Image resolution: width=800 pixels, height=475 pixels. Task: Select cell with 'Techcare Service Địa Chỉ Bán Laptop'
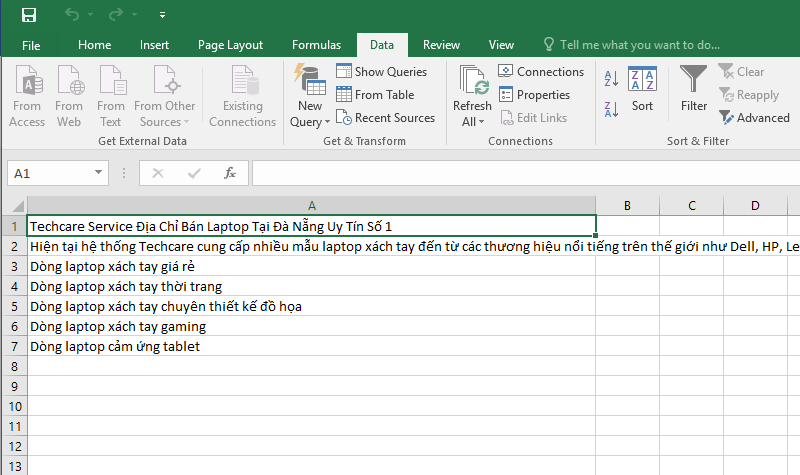312,226
